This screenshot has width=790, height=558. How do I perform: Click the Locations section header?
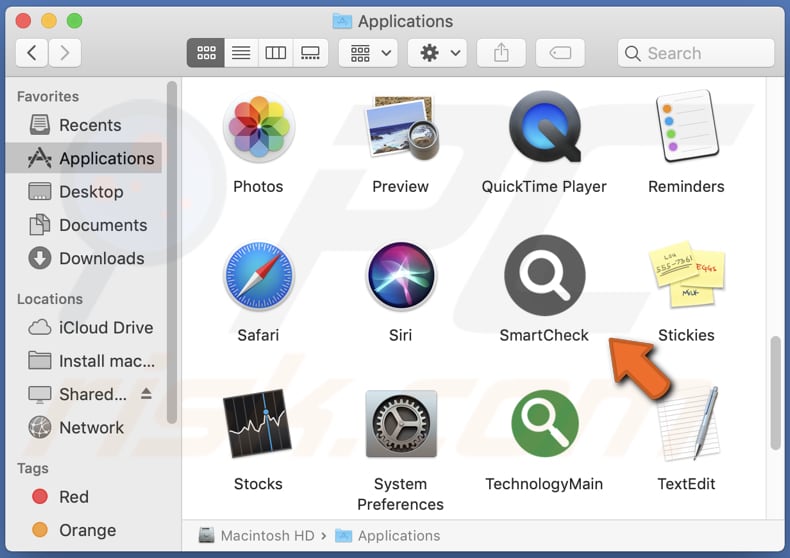[50, 299]
